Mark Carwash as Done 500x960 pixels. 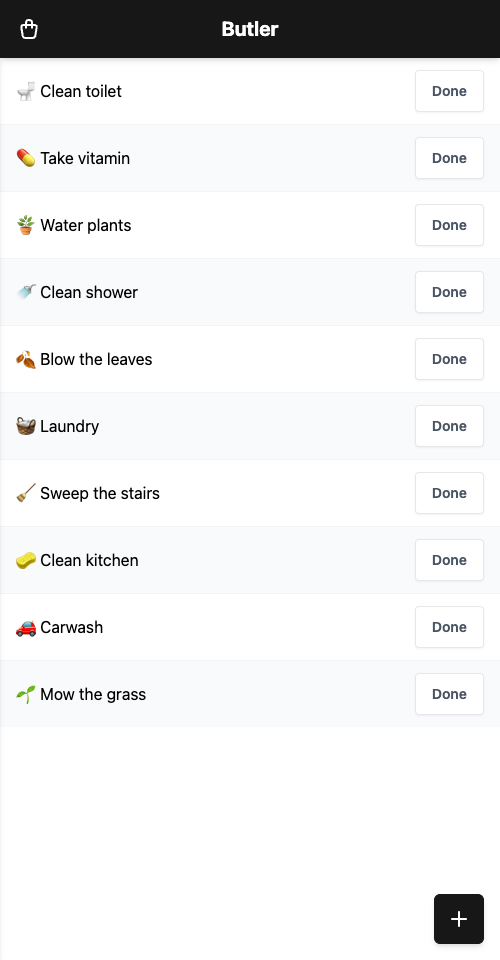point(449,627)
